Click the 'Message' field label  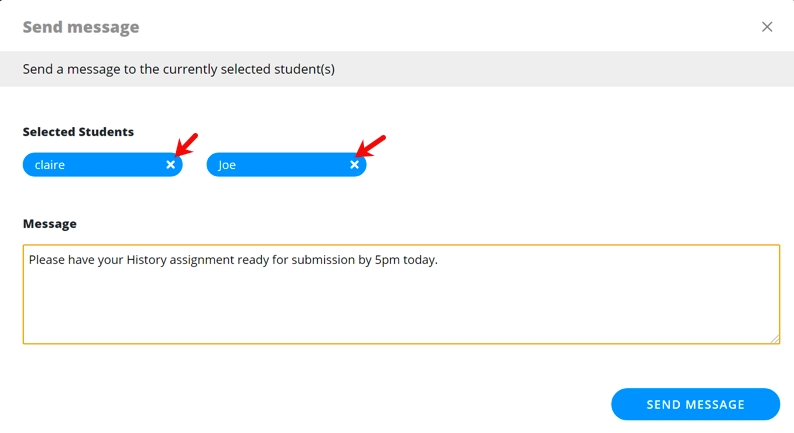pyautogui.click(x=50, y=223)
